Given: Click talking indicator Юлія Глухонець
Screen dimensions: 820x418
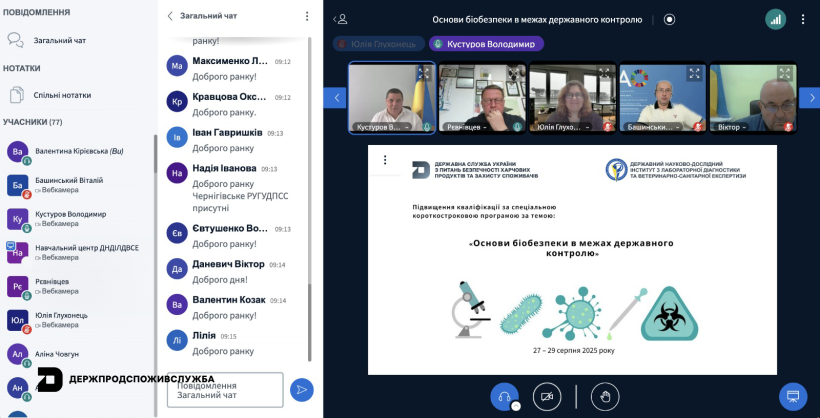Looking at the screenshot, I should [x=379, y=44].
